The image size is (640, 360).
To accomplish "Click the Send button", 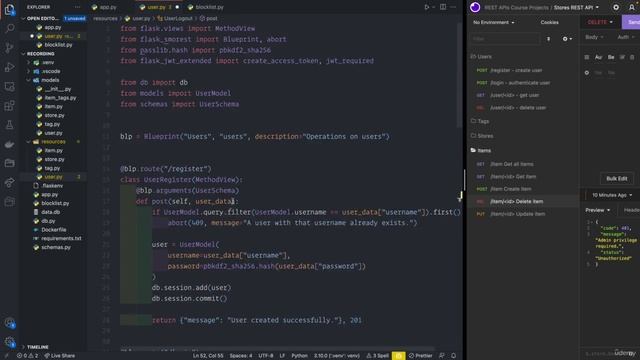I will [x=632, y=22].
